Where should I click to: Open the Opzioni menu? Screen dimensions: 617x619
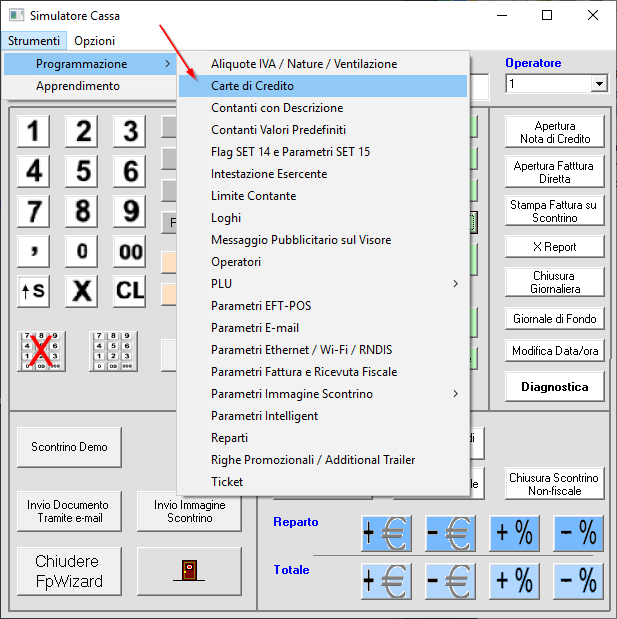point(94,41)
